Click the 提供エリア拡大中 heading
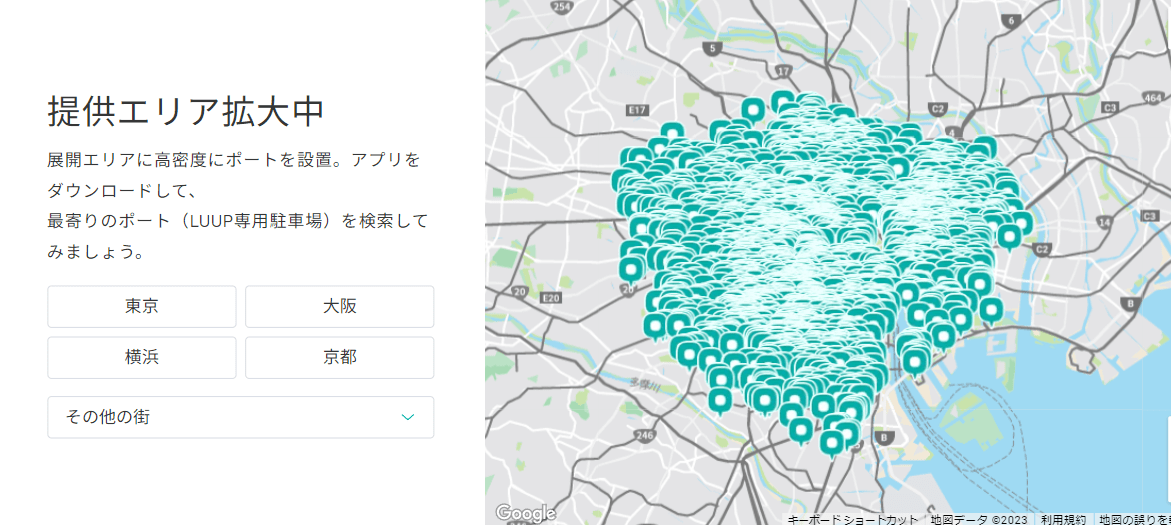 tap(186, 113)
